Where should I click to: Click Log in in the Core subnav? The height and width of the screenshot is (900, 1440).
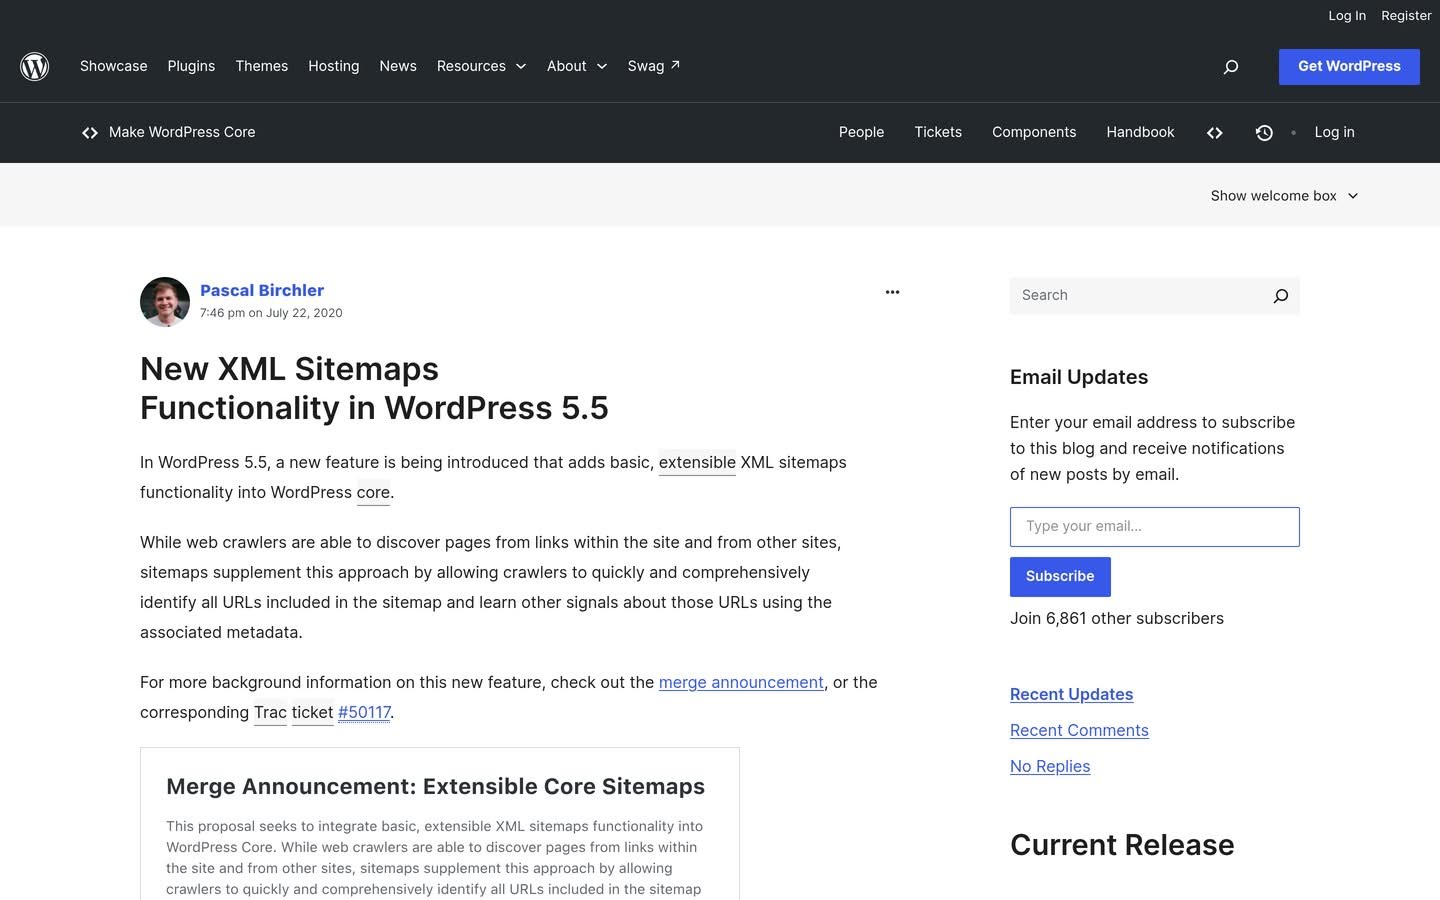(x=1334, y=132)
